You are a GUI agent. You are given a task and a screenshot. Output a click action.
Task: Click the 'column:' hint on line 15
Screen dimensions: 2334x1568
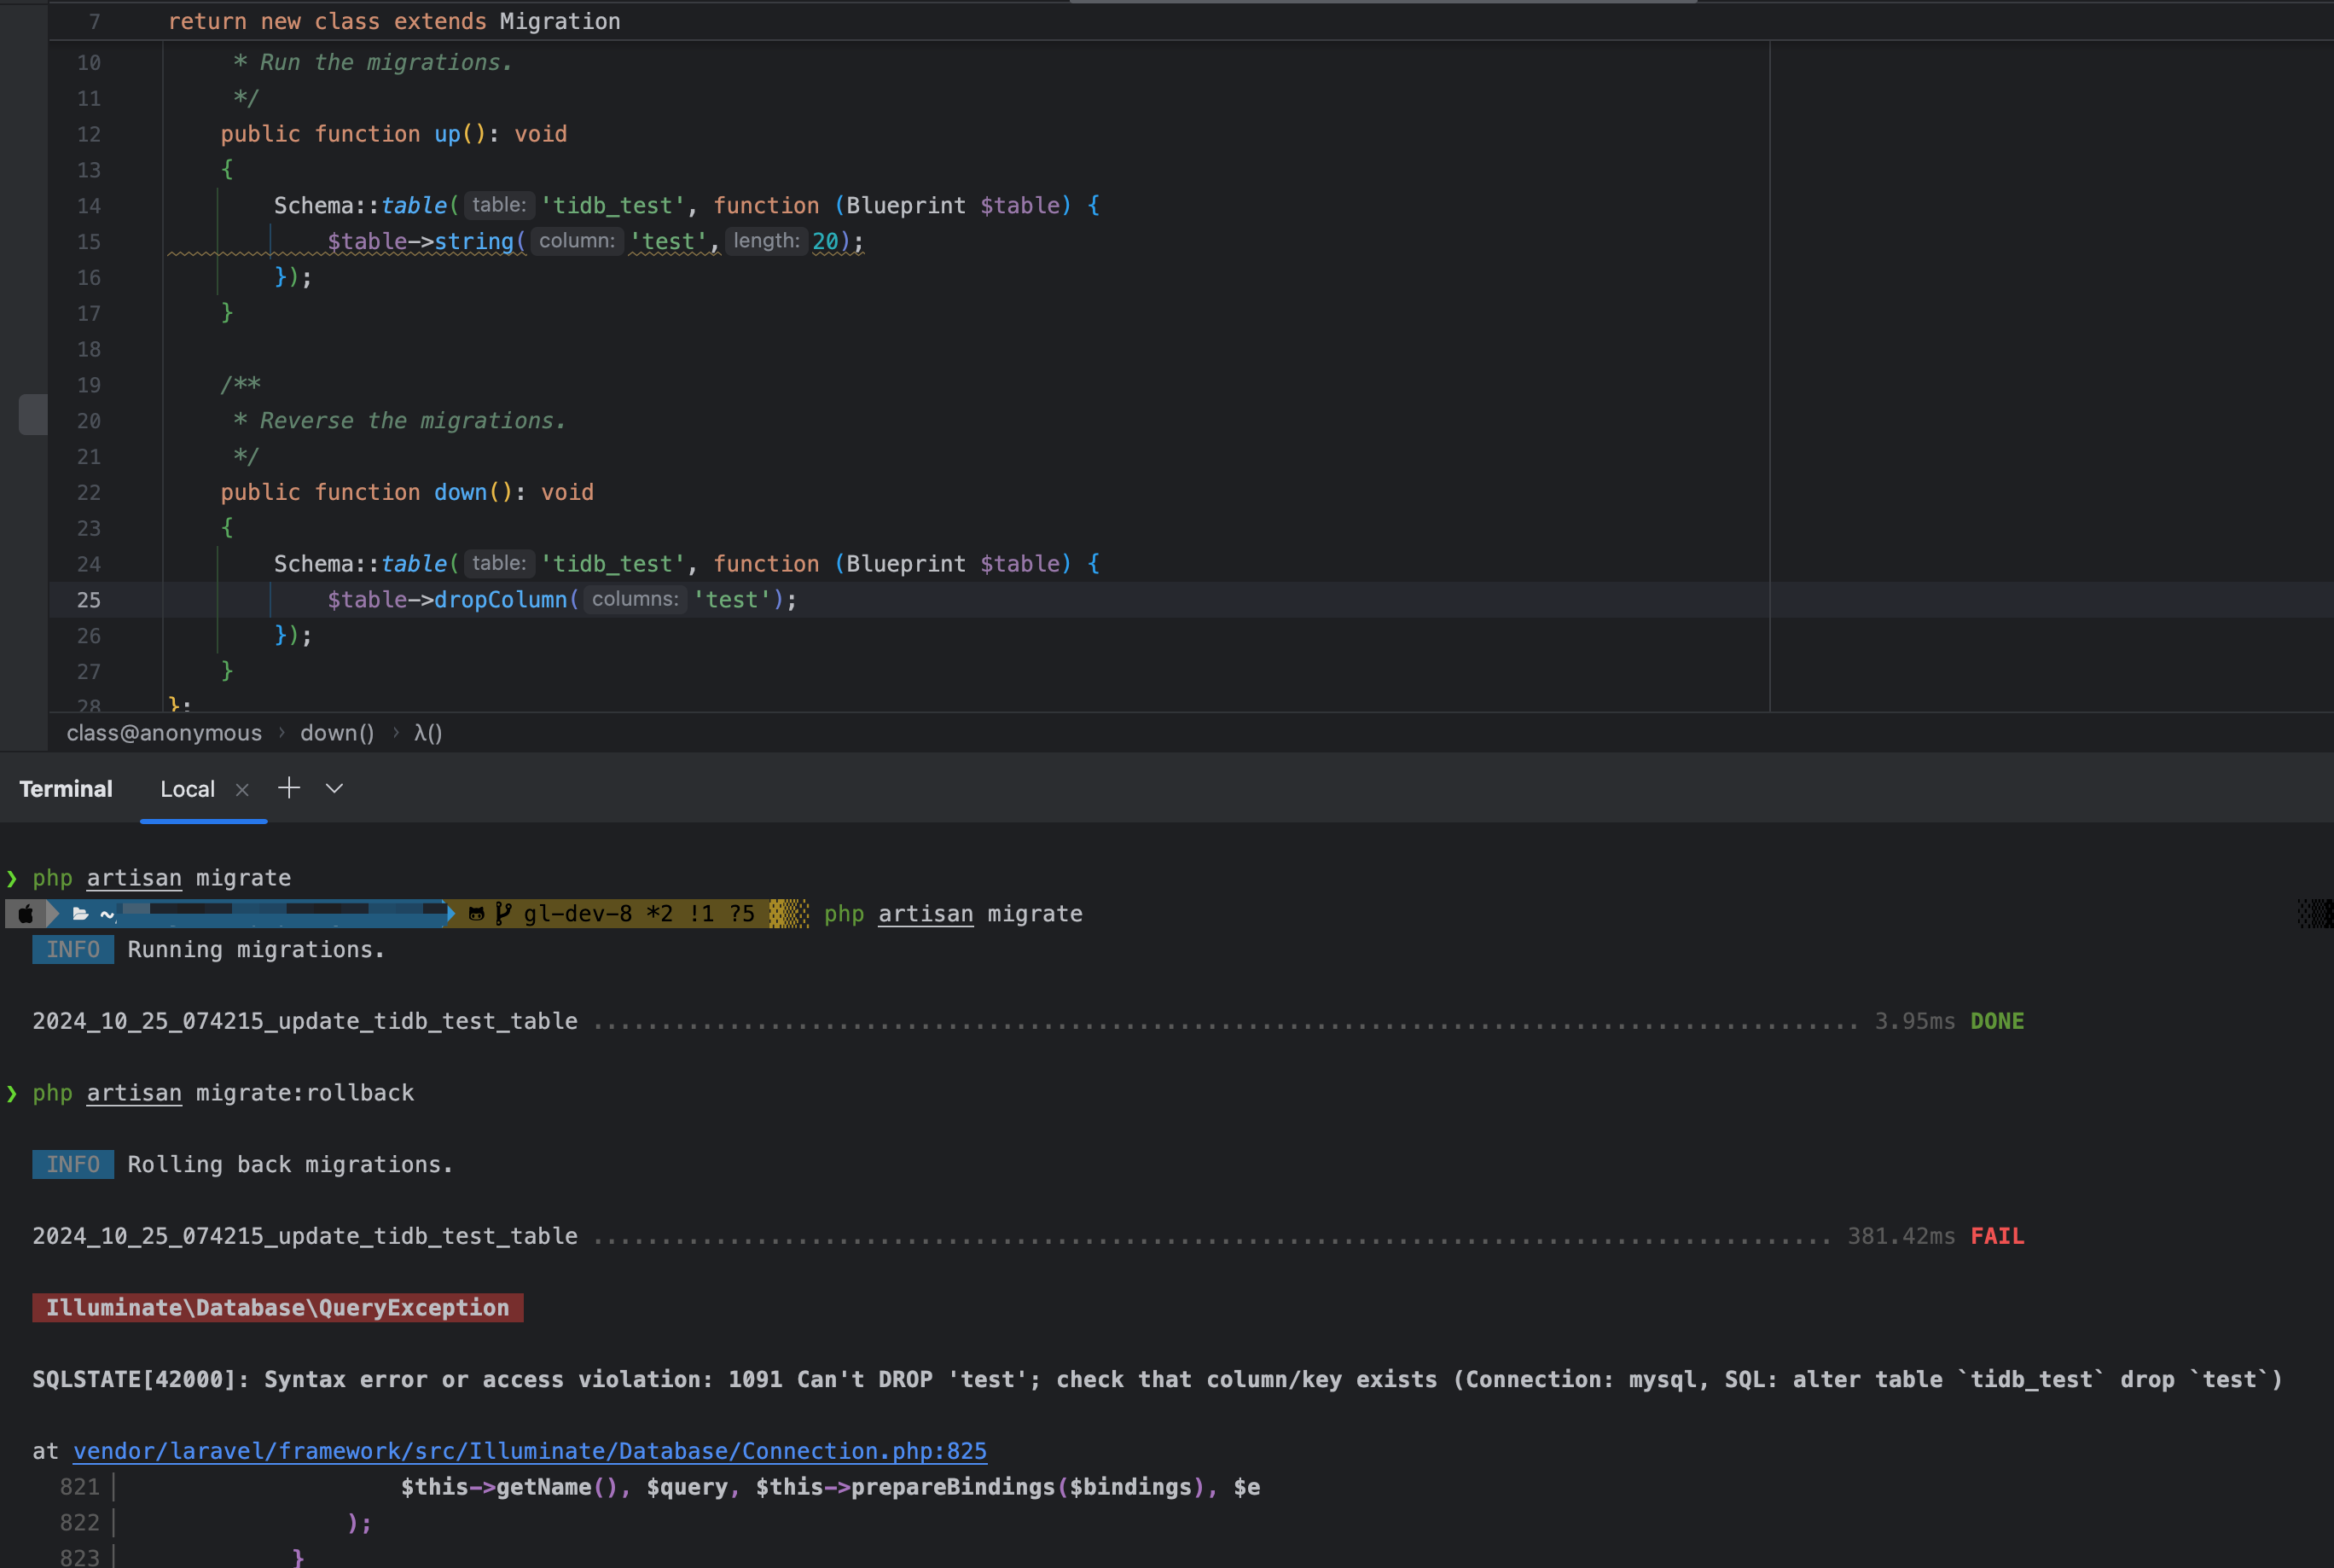point(577,241)
